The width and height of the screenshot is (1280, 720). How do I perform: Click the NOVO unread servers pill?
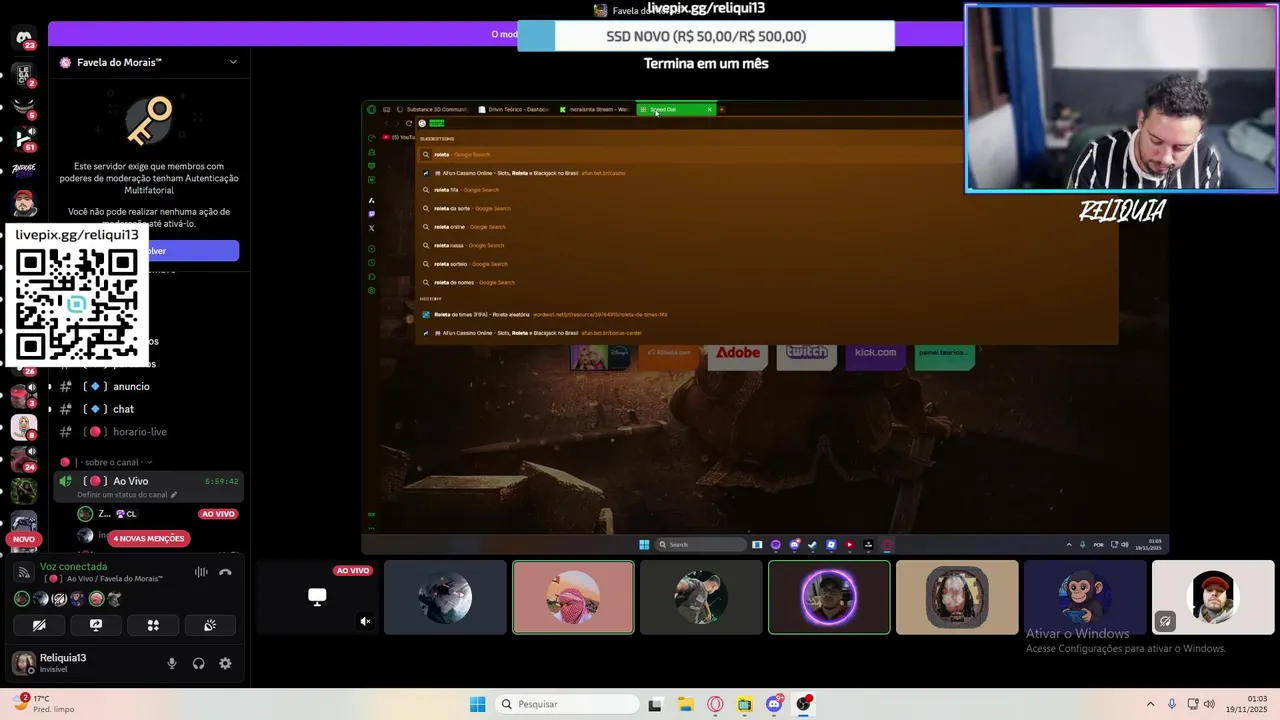pyautogui.click(x=24, y=539)
